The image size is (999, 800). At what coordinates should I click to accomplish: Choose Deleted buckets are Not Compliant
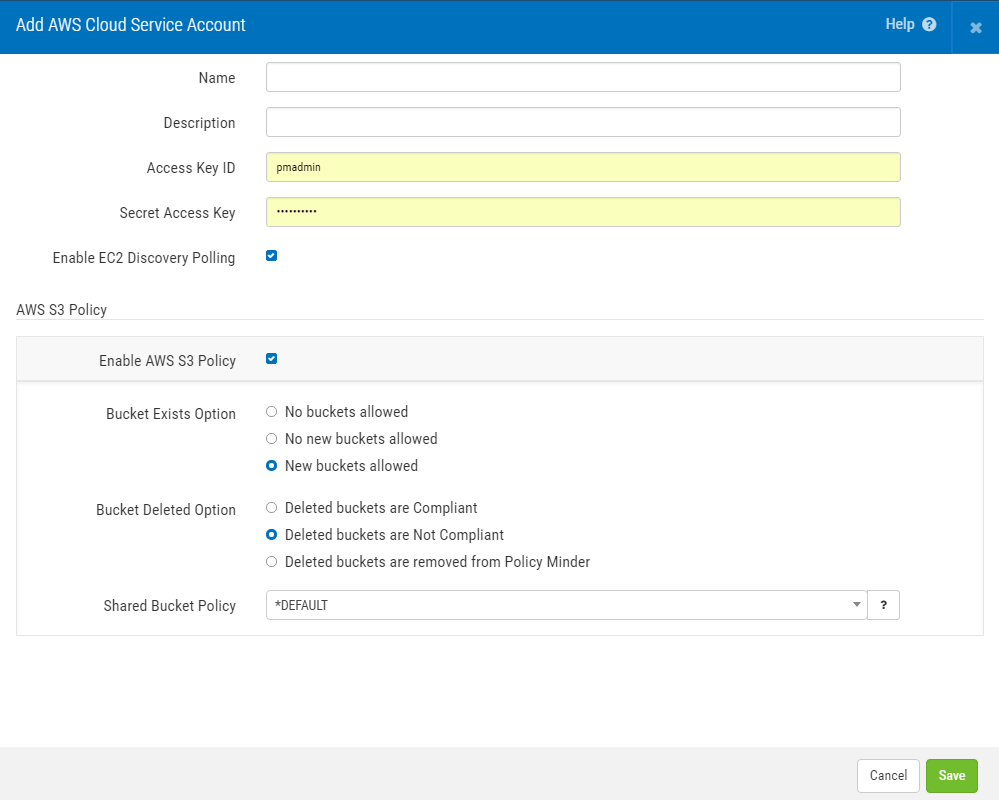[x=271, y=534]
